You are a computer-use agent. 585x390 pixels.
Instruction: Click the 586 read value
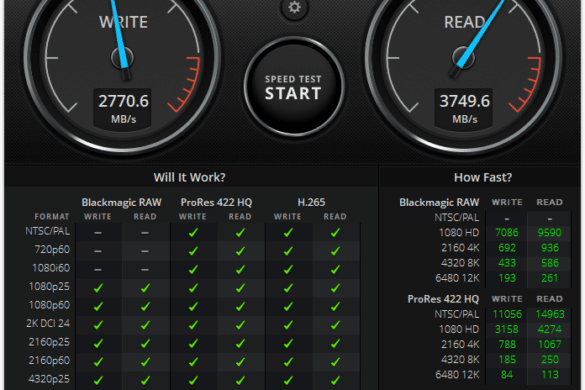[550, 263]
